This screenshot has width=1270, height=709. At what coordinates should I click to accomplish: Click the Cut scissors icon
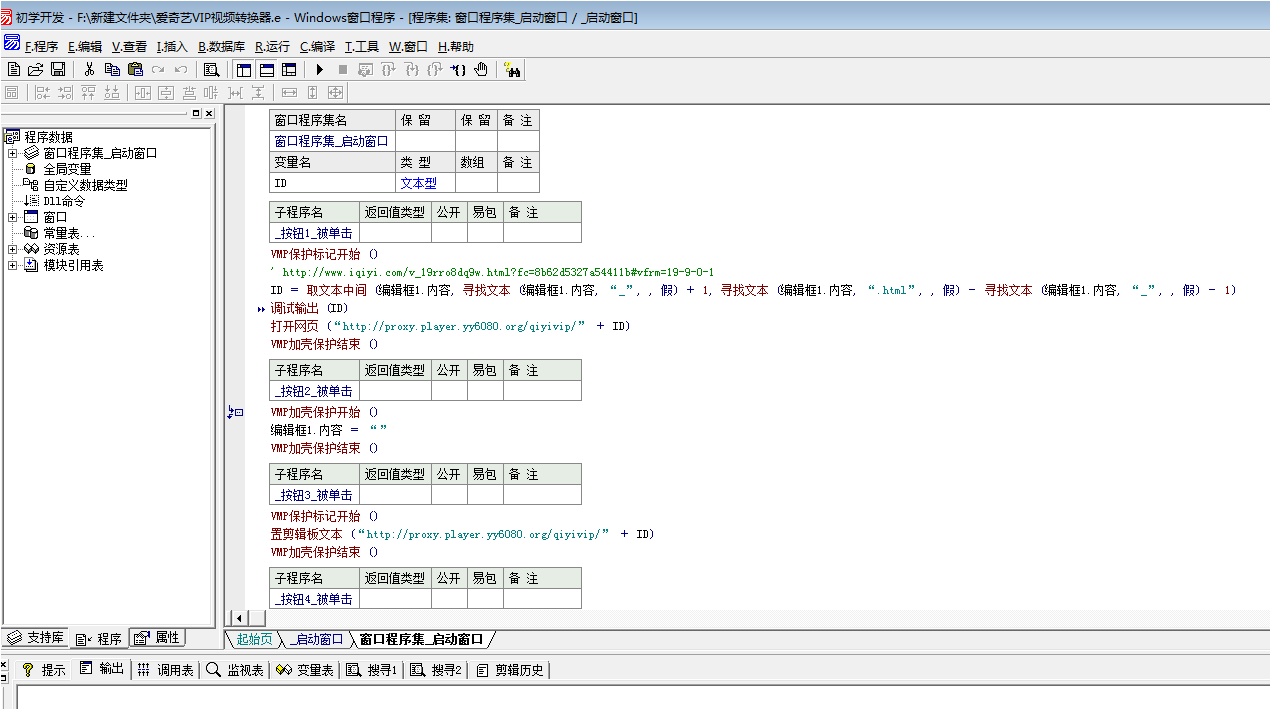(89, 69)
